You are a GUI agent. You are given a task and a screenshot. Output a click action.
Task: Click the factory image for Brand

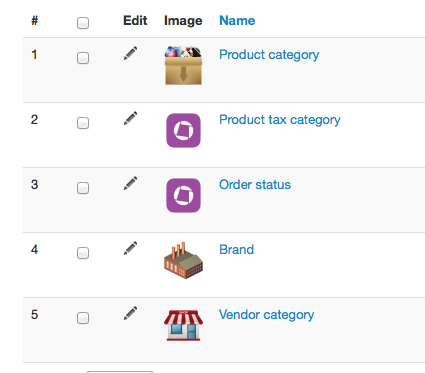point(183,260)
